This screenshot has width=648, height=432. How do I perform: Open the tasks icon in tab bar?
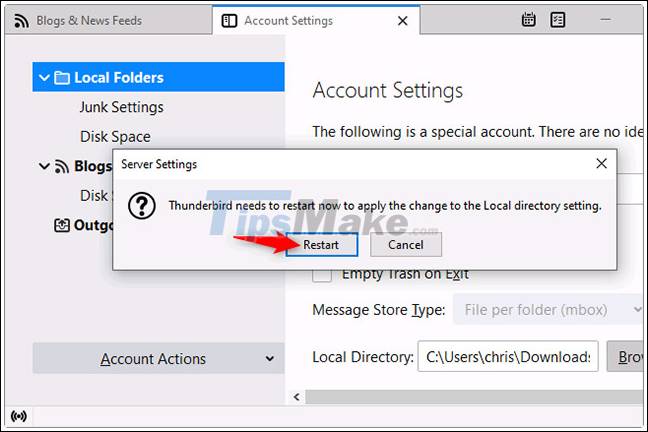tap(557, 19)
